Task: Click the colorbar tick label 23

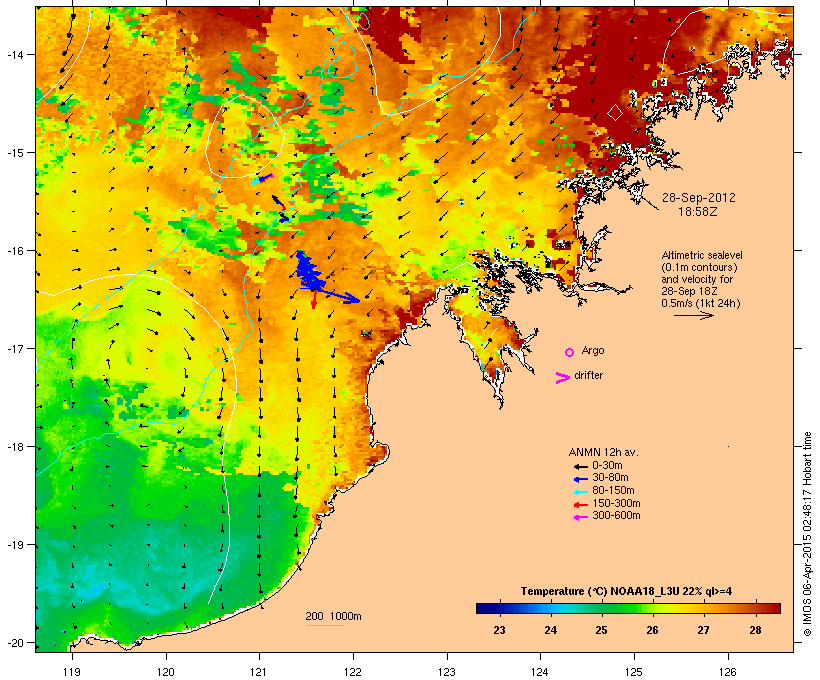Action: [499, 630]
